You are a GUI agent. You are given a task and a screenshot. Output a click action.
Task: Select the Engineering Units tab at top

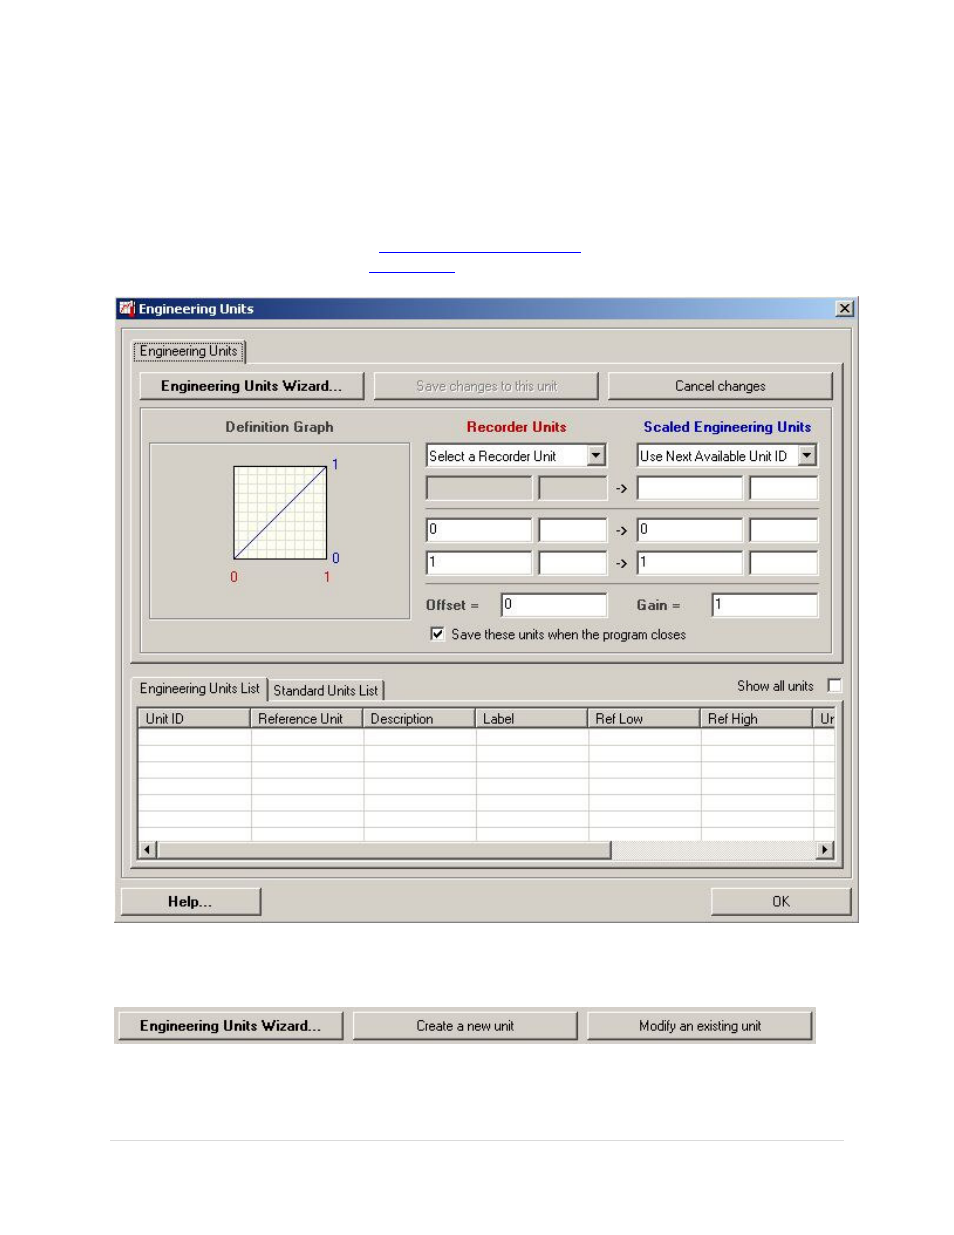[x=189, y=352]
